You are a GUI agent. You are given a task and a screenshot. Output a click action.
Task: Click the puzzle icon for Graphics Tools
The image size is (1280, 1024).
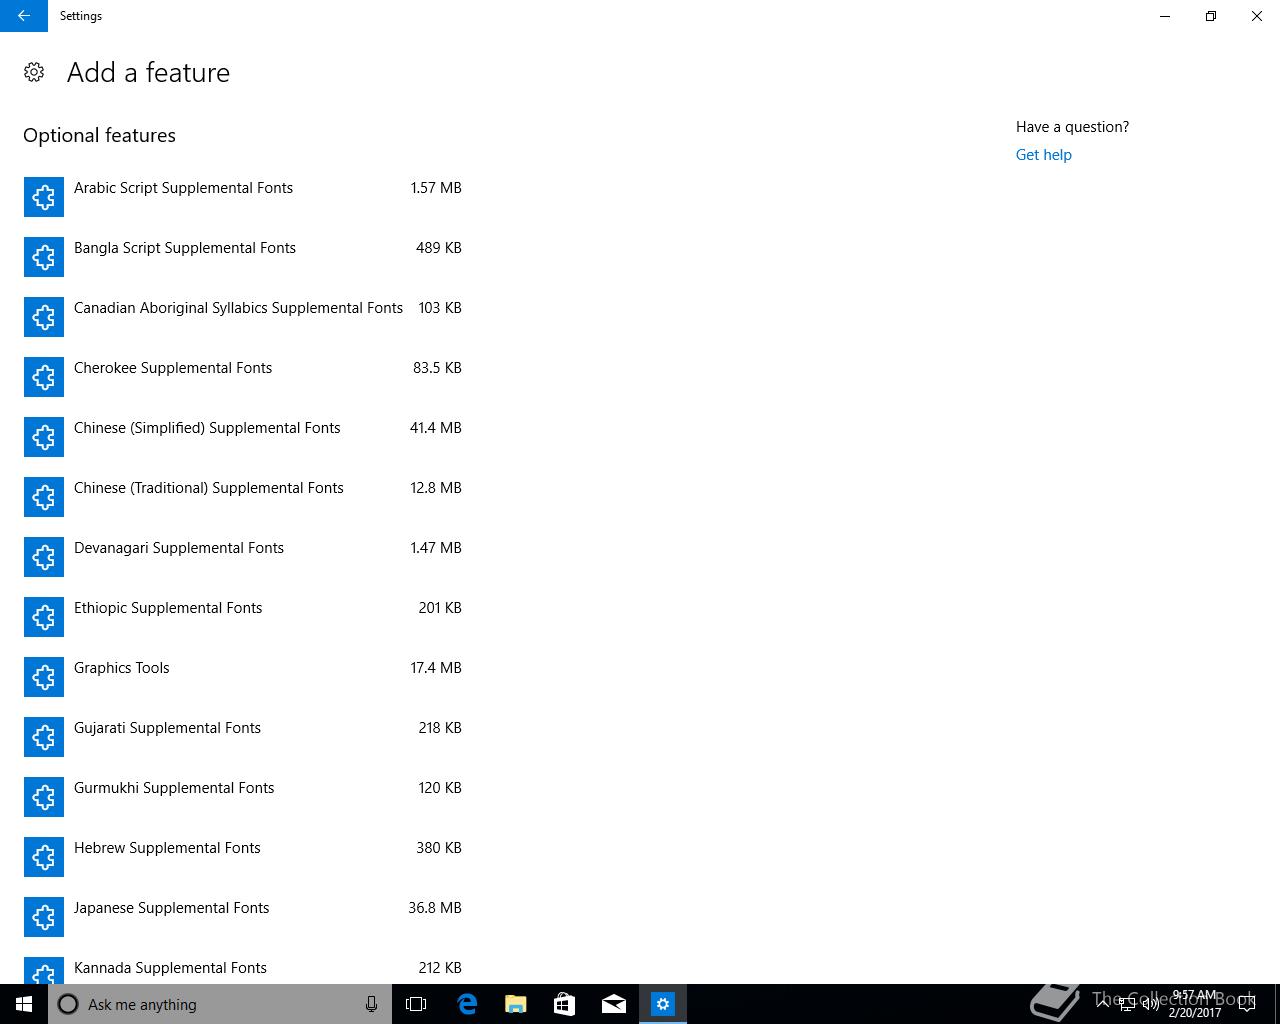pos(44,677)
